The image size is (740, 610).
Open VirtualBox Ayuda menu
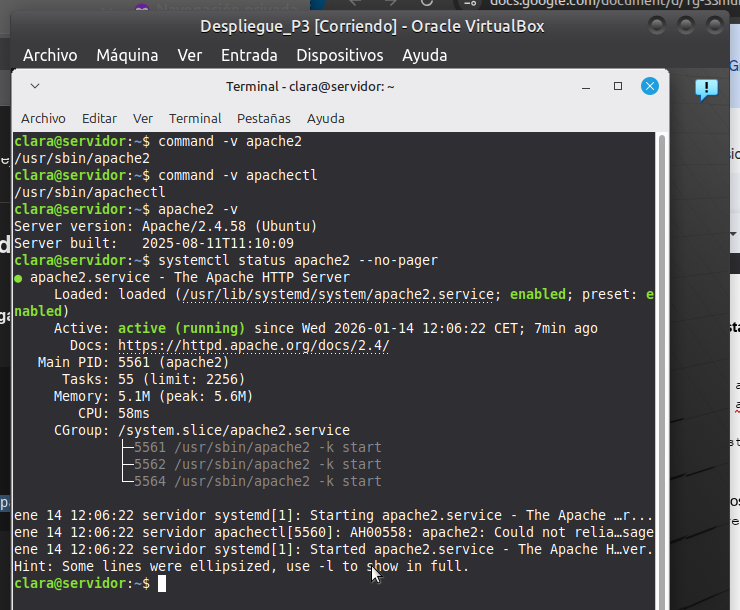point(424,55)
